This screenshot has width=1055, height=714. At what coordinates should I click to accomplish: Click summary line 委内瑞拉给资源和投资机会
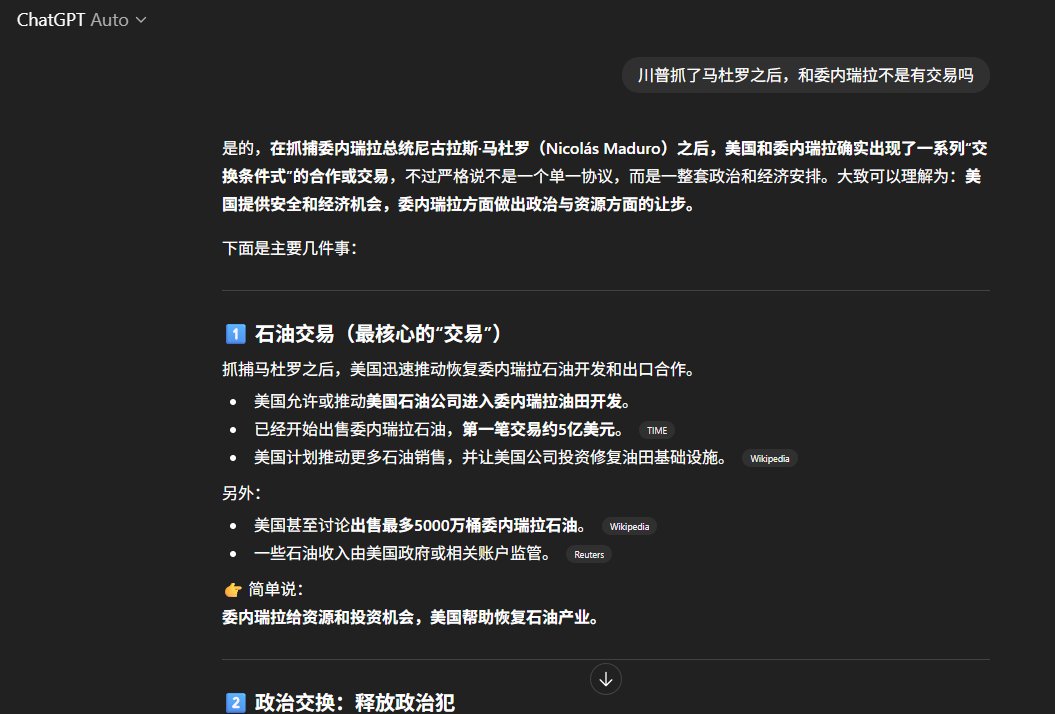[x=411, y=617]
